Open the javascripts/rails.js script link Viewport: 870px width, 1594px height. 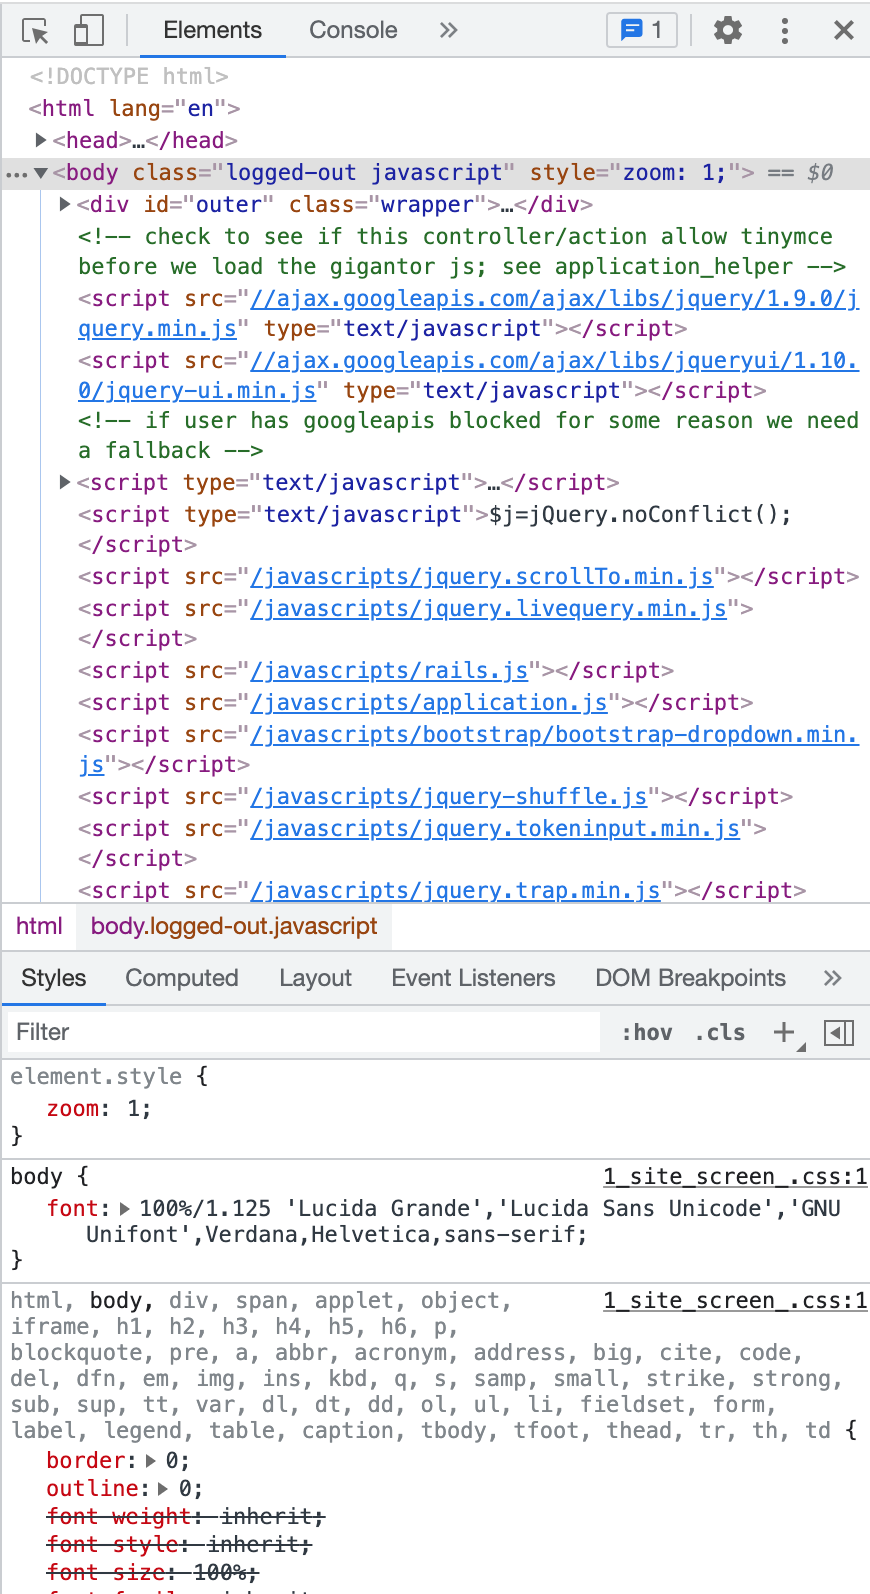[x=389, y=670]
